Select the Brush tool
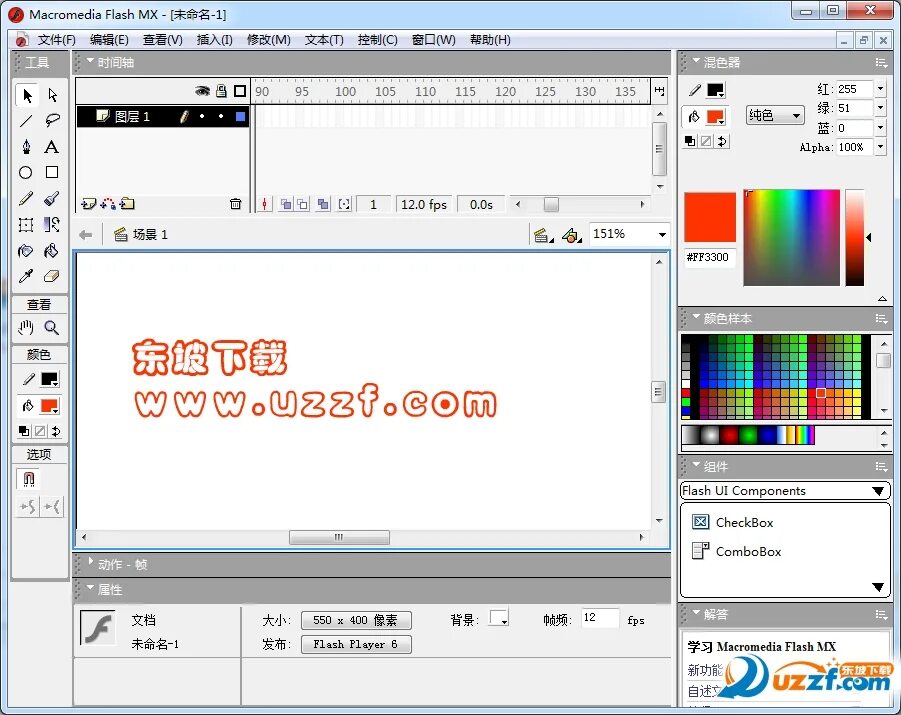 click(x=52, y=198)
